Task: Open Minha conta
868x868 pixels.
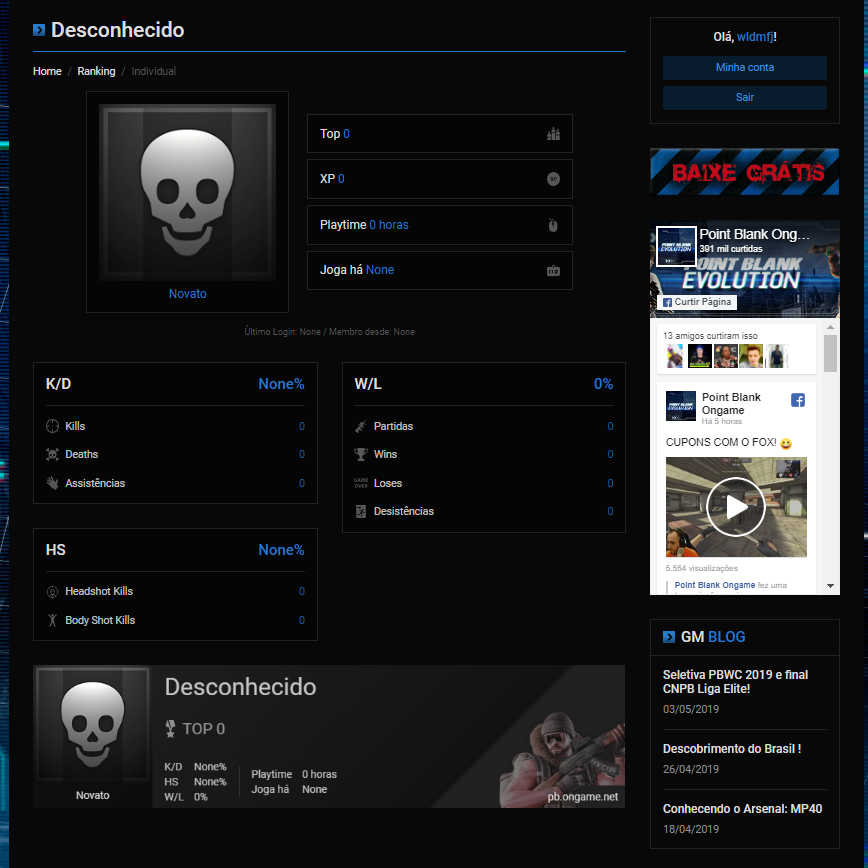Action: click(745, 68)
